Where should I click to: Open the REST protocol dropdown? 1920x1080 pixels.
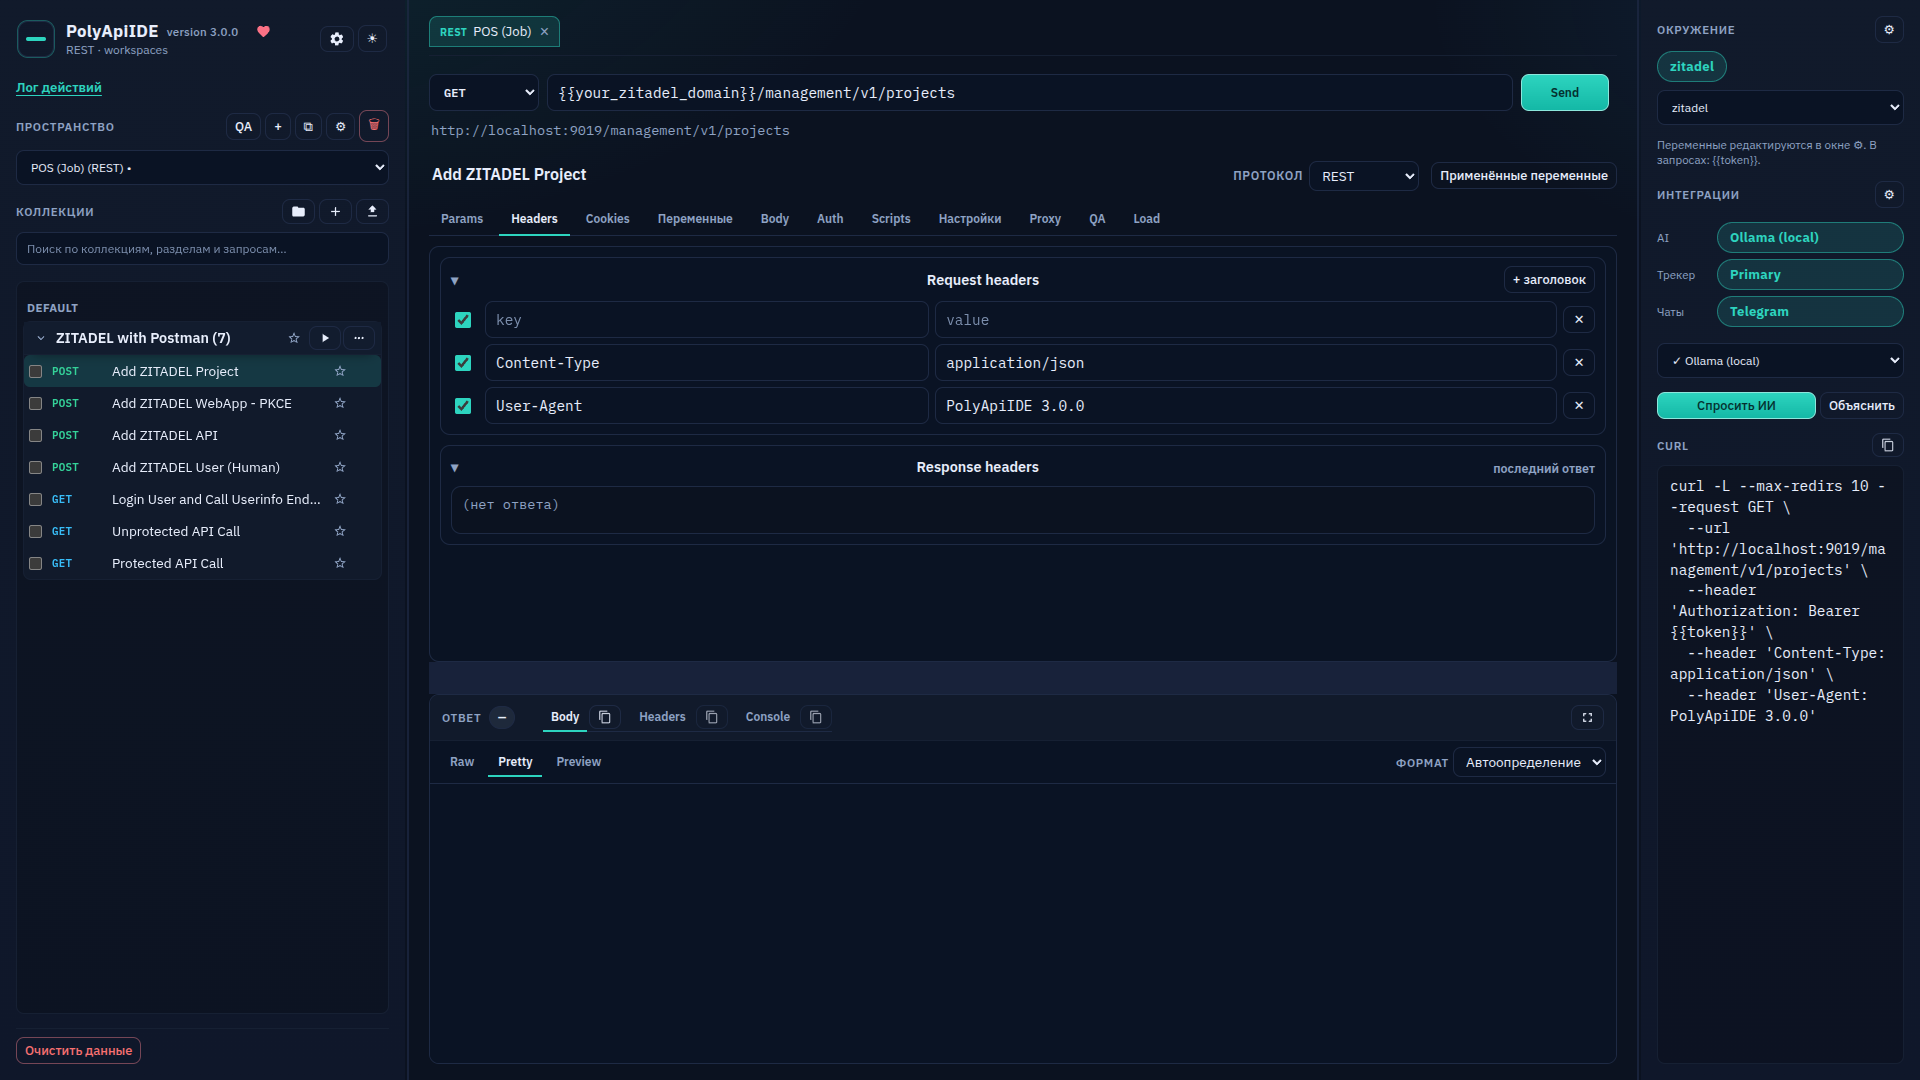click(x=1364, y=176)
